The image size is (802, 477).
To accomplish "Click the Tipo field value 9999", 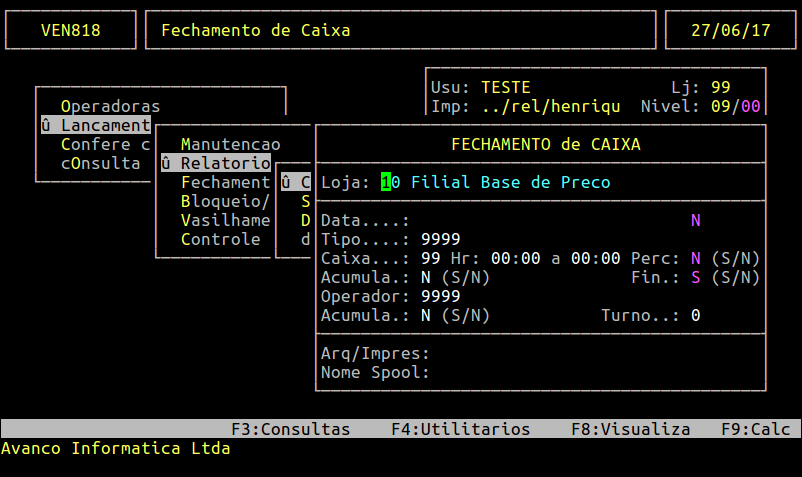I will coord(440,239).
